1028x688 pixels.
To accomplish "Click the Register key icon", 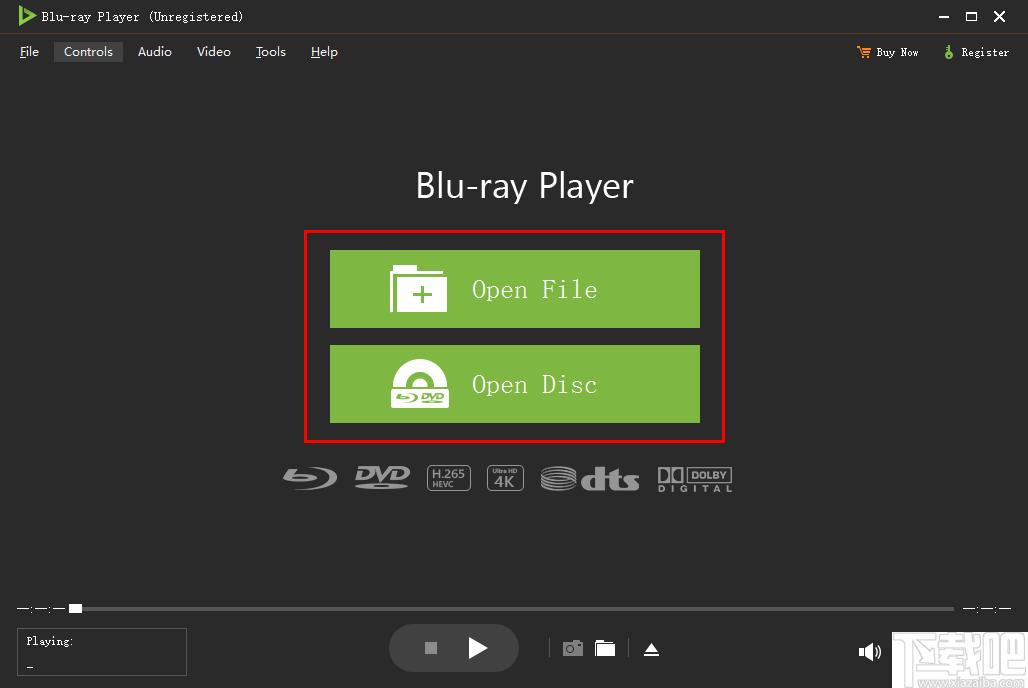I will click(x=948, y=52).
